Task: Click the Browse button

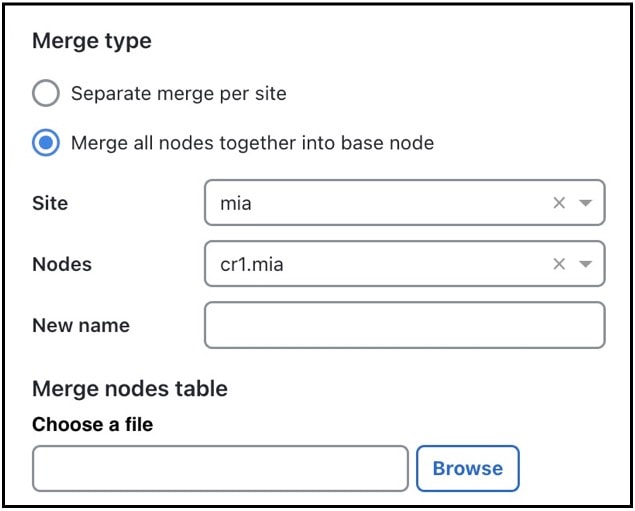Action: (x=468, y=468)
